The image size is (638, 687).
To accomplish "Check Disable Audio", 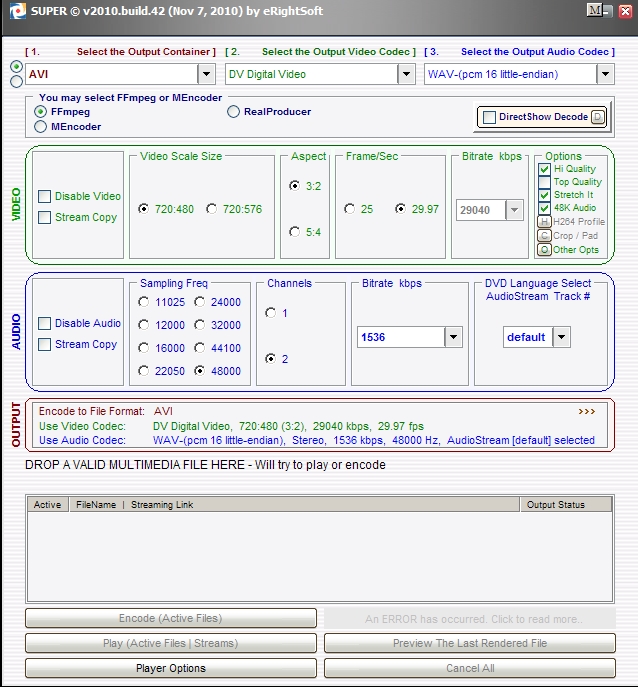I will click(x=44, y=323).
